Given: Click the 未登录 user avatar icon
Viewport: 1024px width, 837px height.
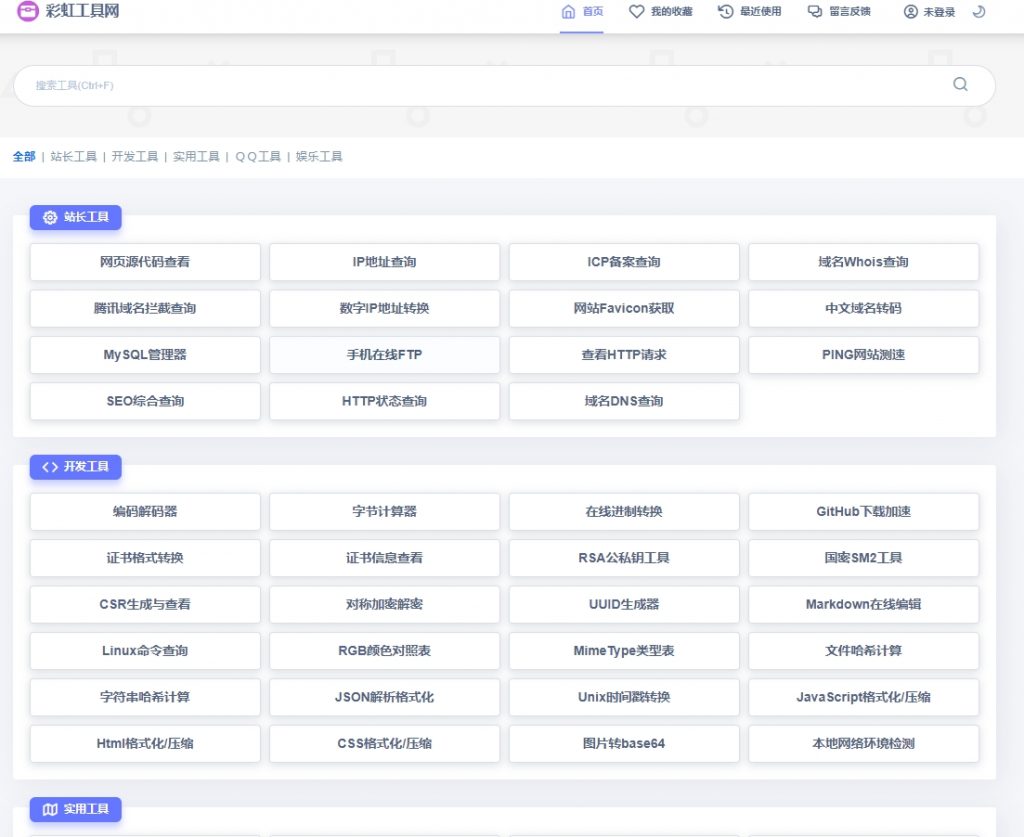Looking at the screenshot, I should (910, 12).
